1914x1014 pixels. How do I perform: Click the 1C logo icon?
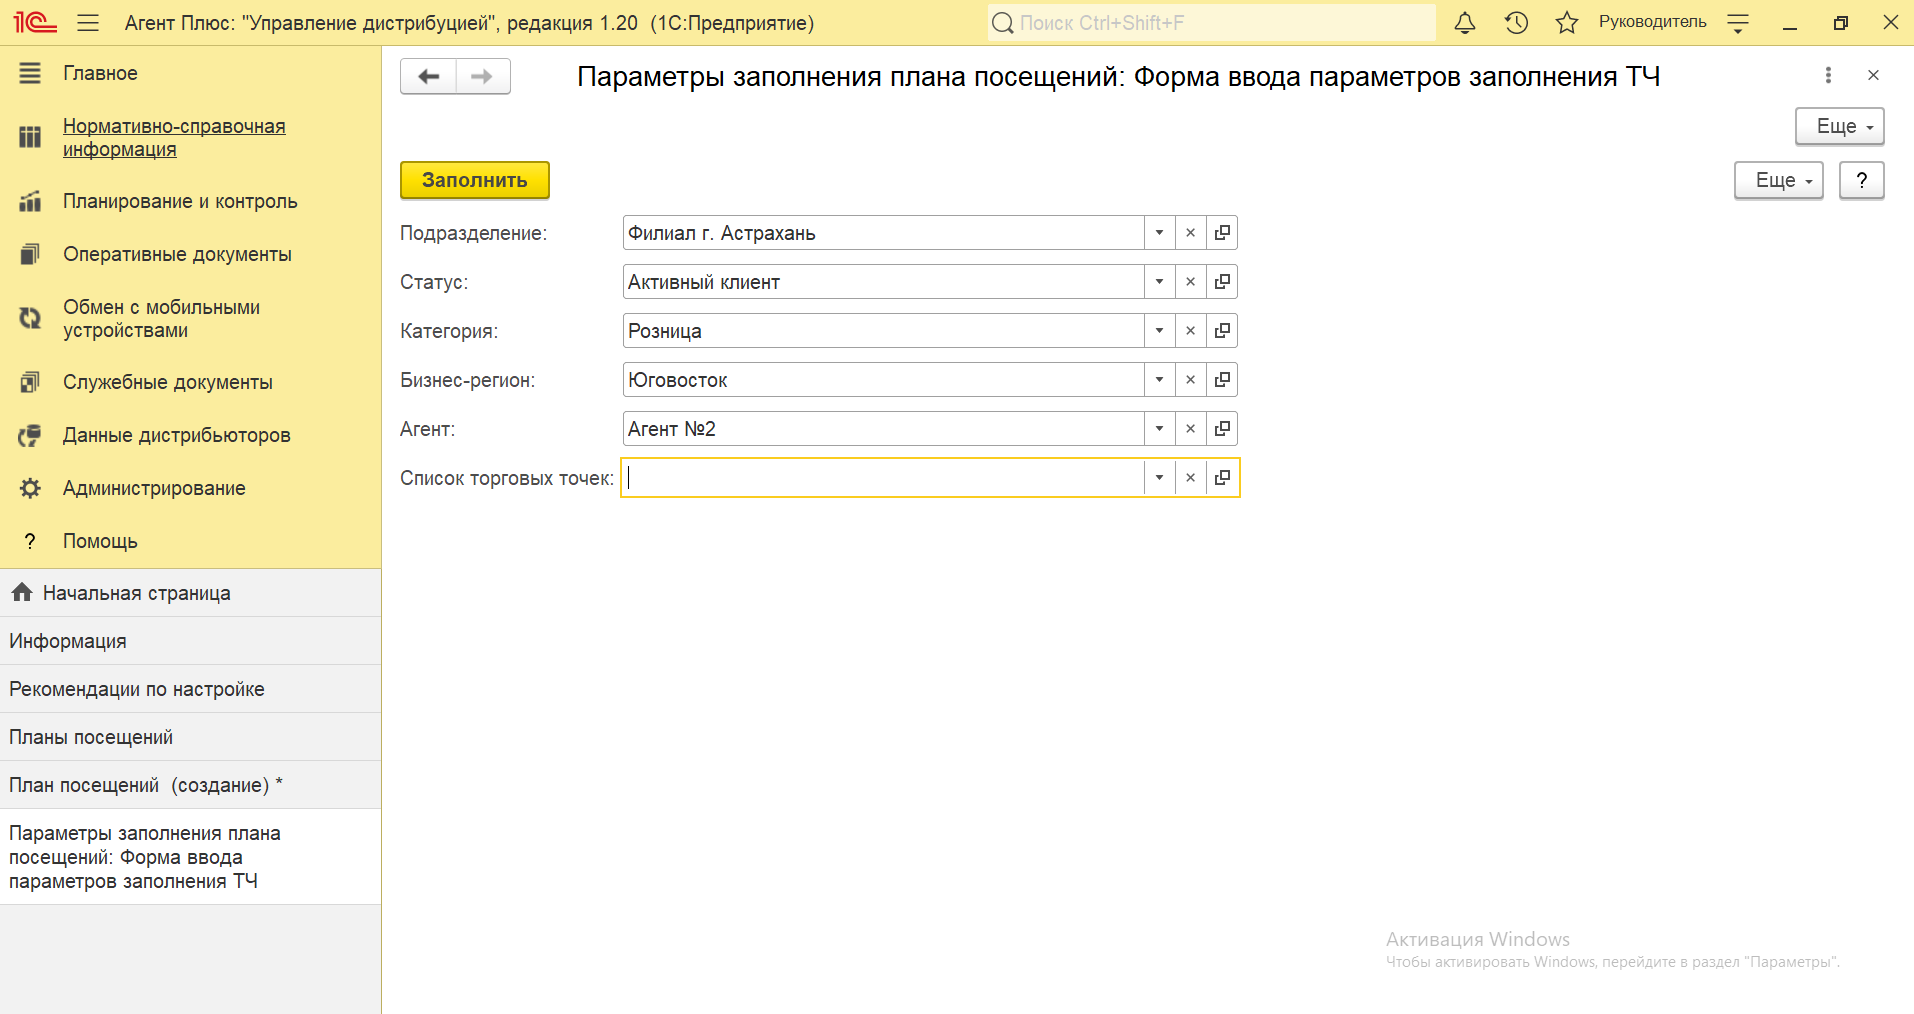pyautogui.click(x=35, y=22)
